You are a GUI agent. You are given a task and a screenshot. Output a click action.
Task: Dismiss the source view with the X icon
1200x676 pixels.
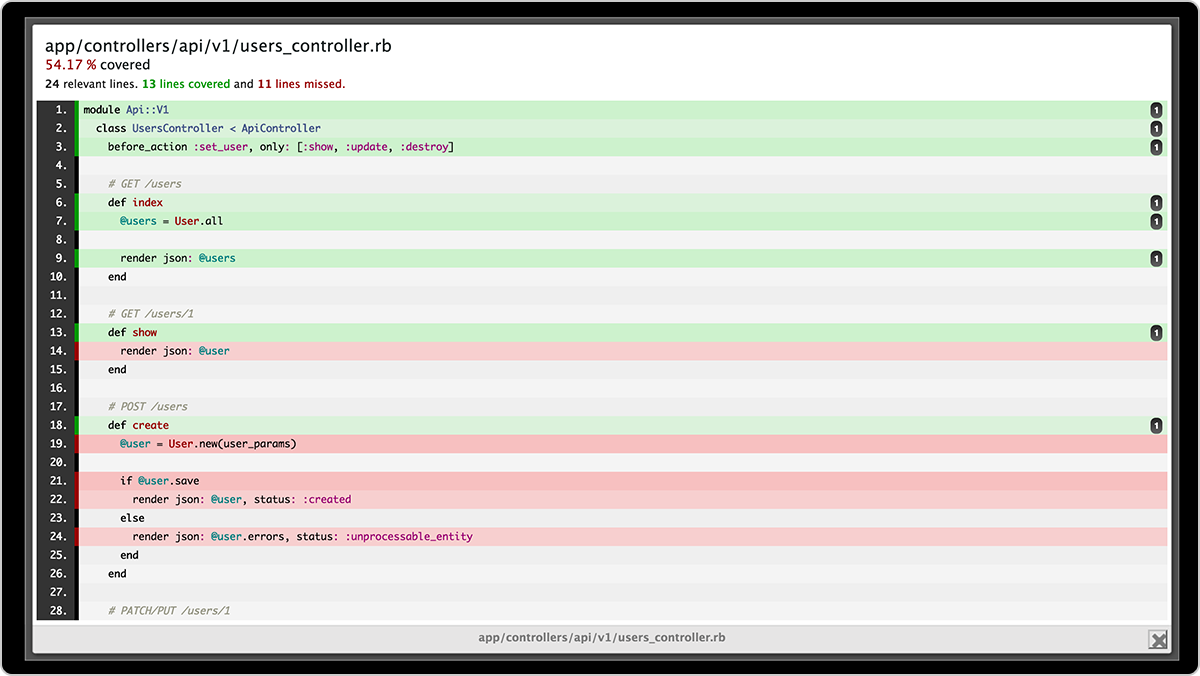pyautogui.click(x=1157, y=639)
